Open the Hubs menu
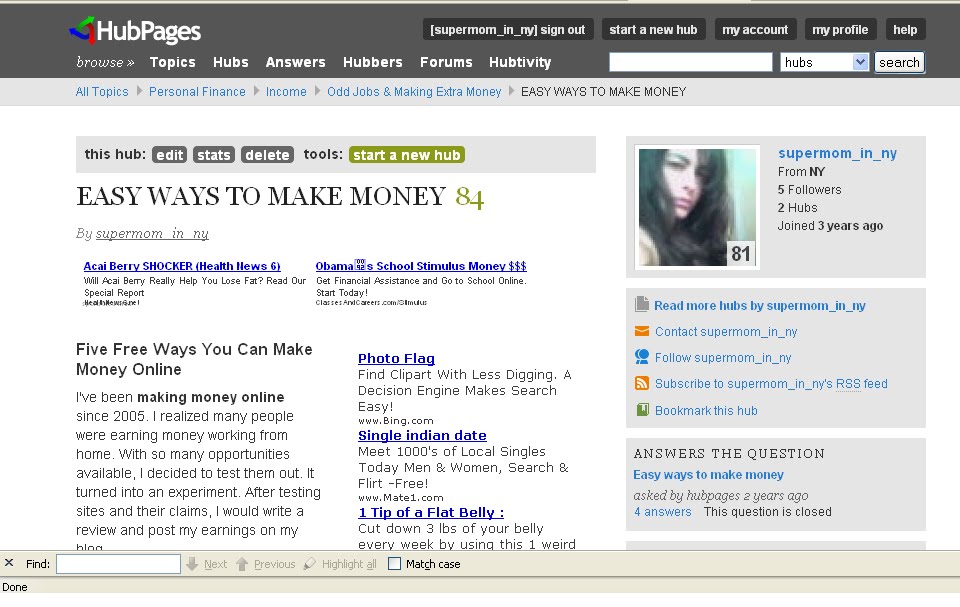This screenshot has width=960, height=607. [231, 62]
